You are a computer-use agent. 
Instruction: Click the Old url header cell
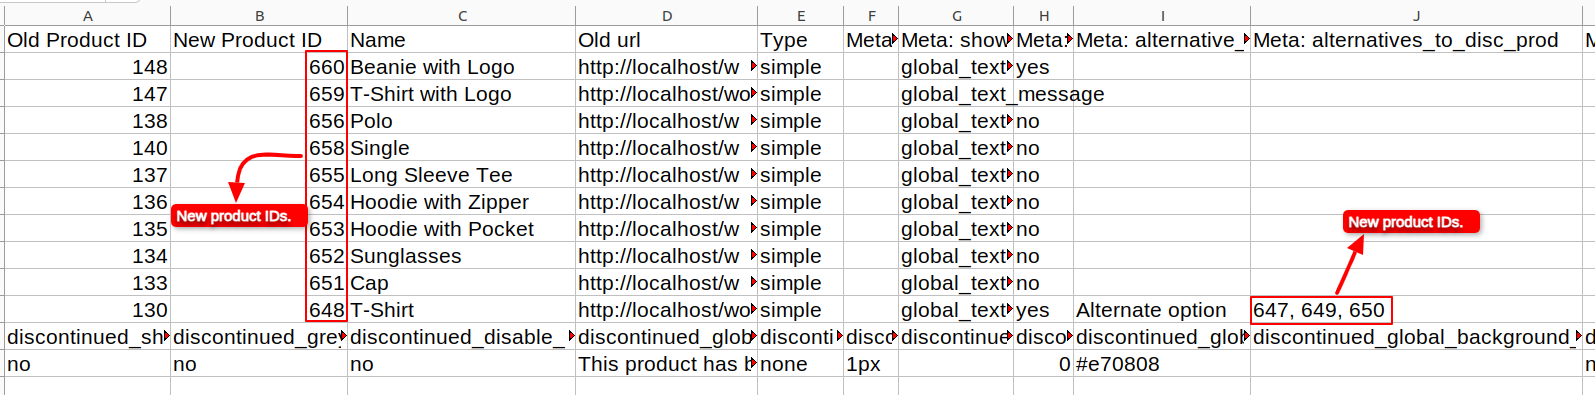tap(666, 40)
